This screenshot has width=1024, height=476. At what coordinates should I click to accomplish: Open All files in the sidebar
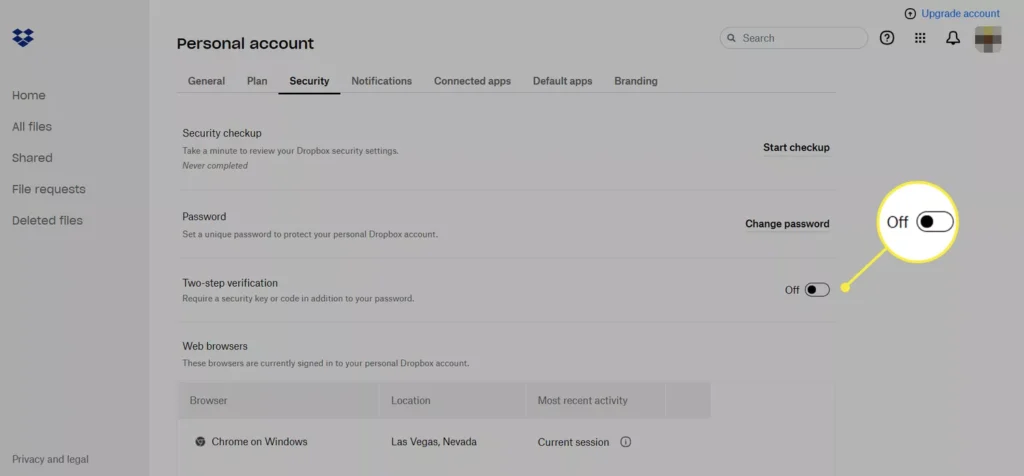[x=32, y=127]
